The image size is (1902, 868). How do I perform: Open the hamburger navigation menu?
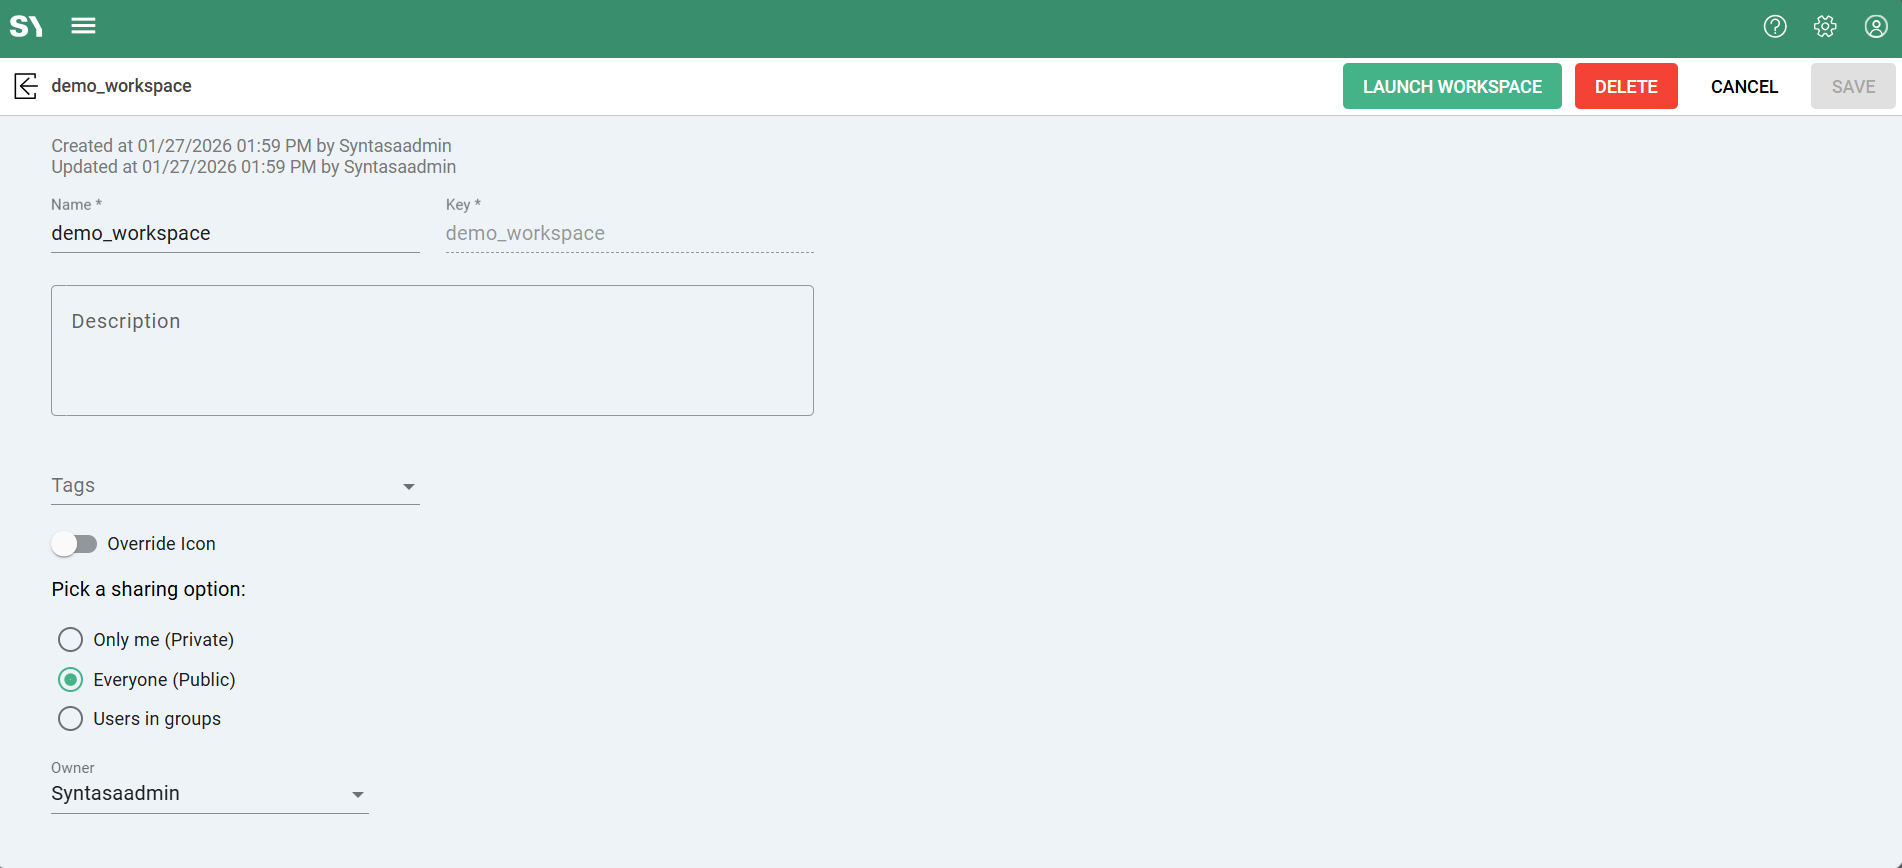point(83,26)
